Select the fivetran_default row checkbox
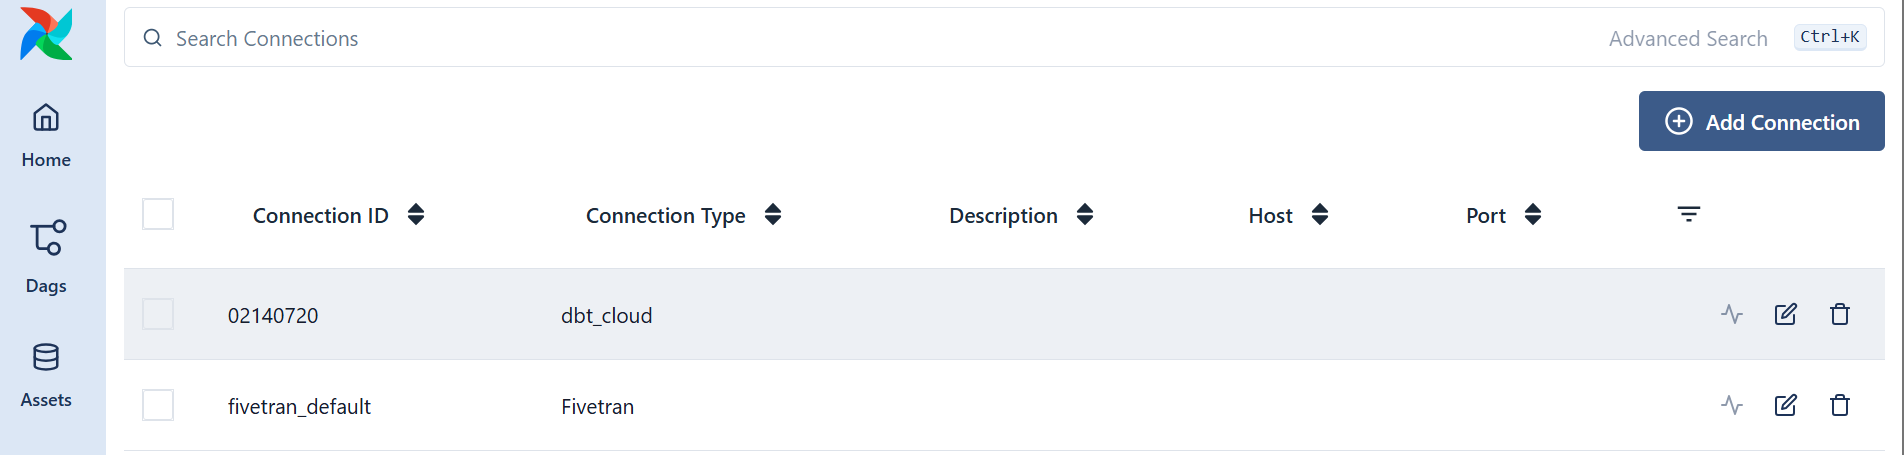1904x455 pixels. (158, 405)
